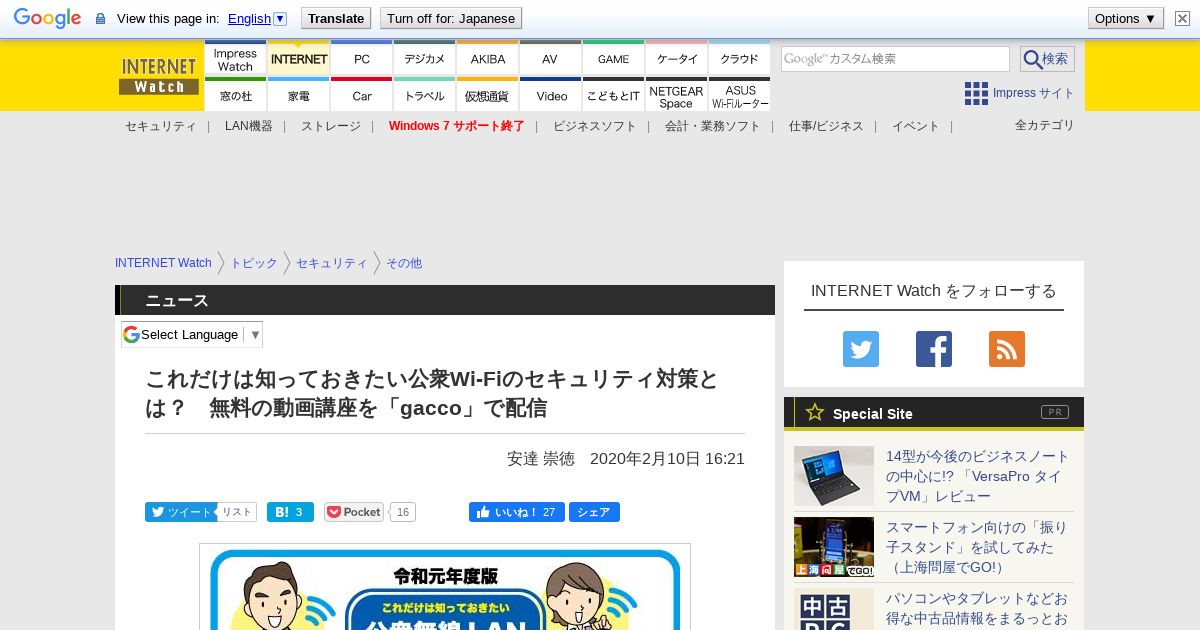Click the 検索 magnifier search button
The width and height of the screenshot is (1200, 630).
(x=1047, y=59)
